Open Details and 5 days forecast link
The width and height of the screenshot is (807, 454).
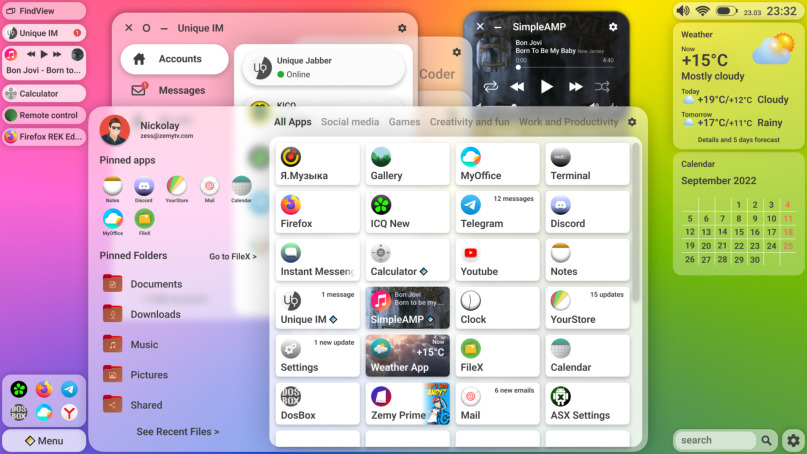tap(738, 139)
